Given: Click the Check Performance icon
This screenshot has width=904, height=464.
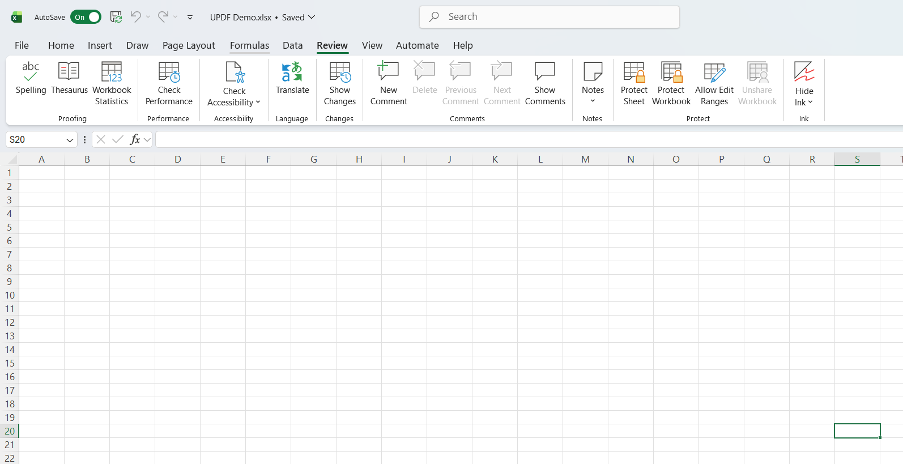Looking at the screenshot, I should click(169, 79).
